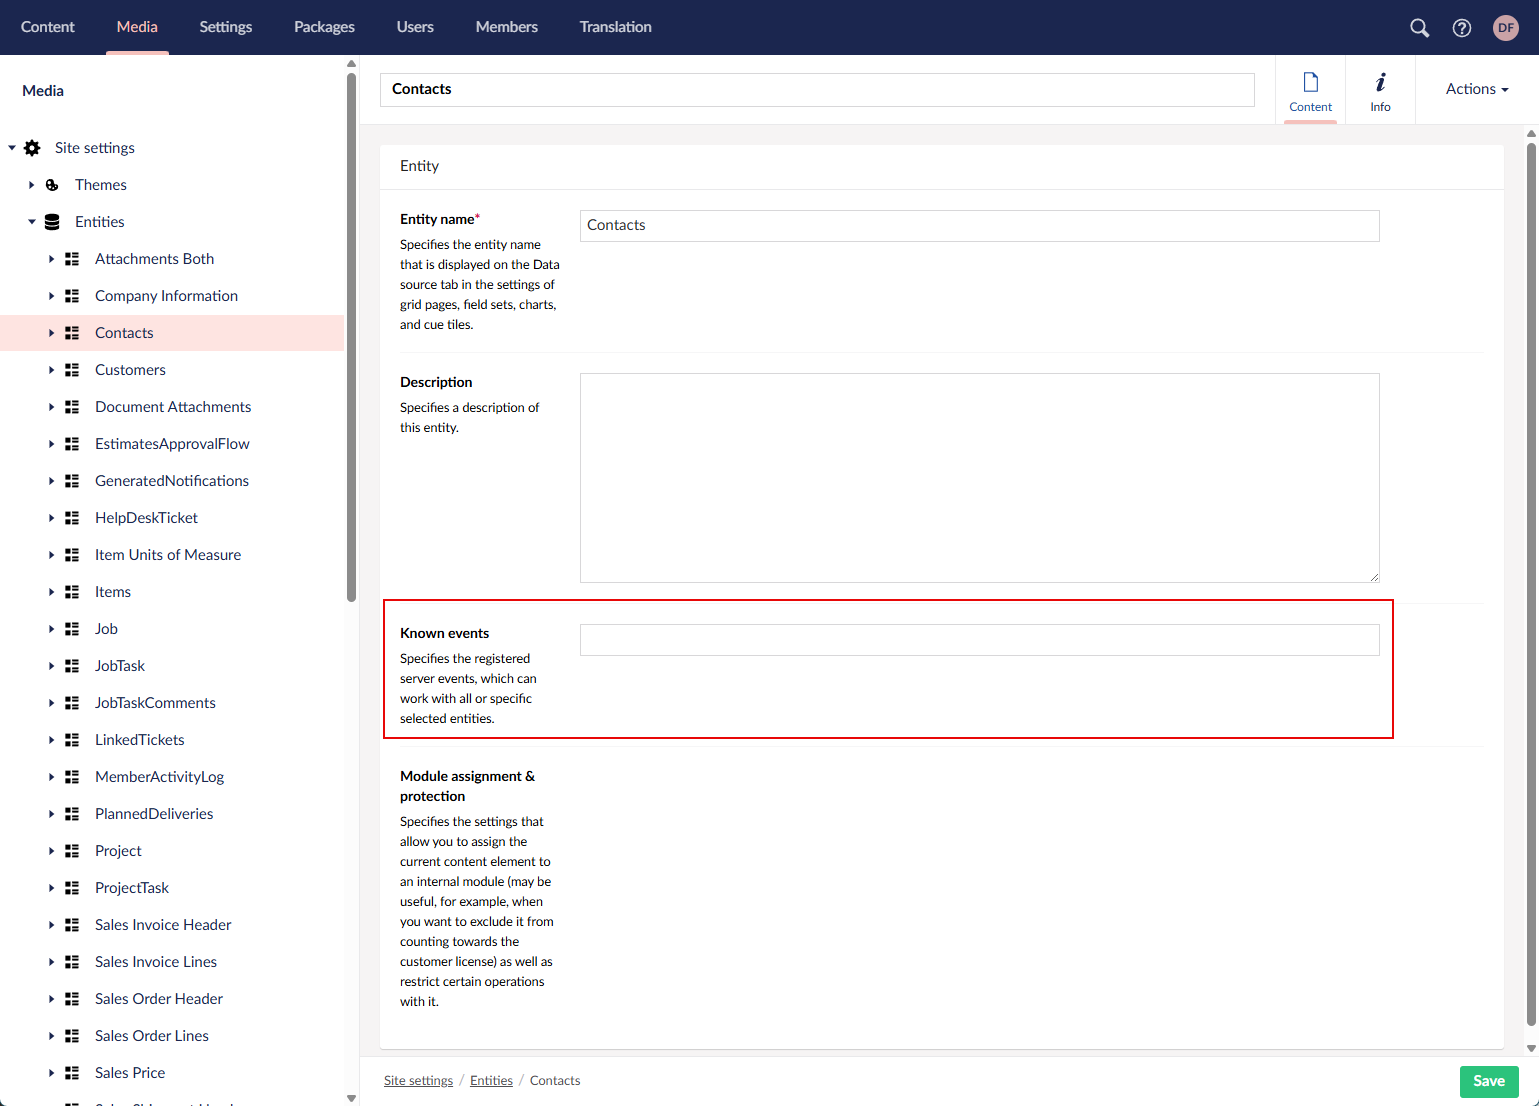Expand the Themes tree node
1539x1106 pixels.
point(32,185)
